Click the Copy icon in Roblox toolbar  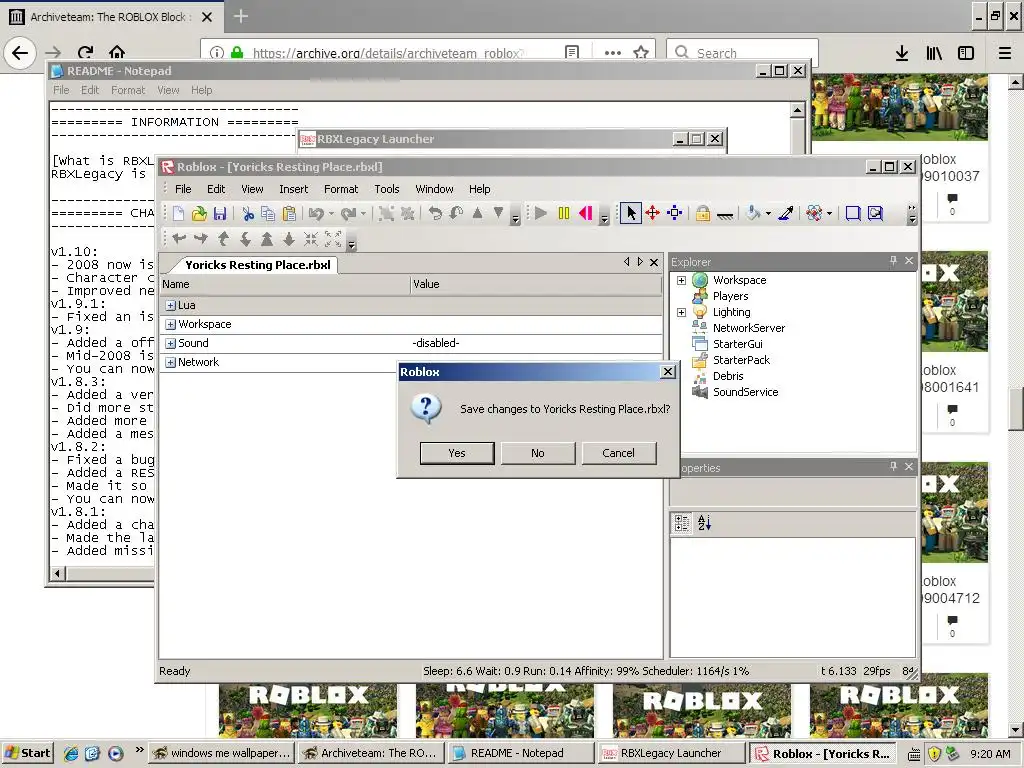click(x=268, y=214)
